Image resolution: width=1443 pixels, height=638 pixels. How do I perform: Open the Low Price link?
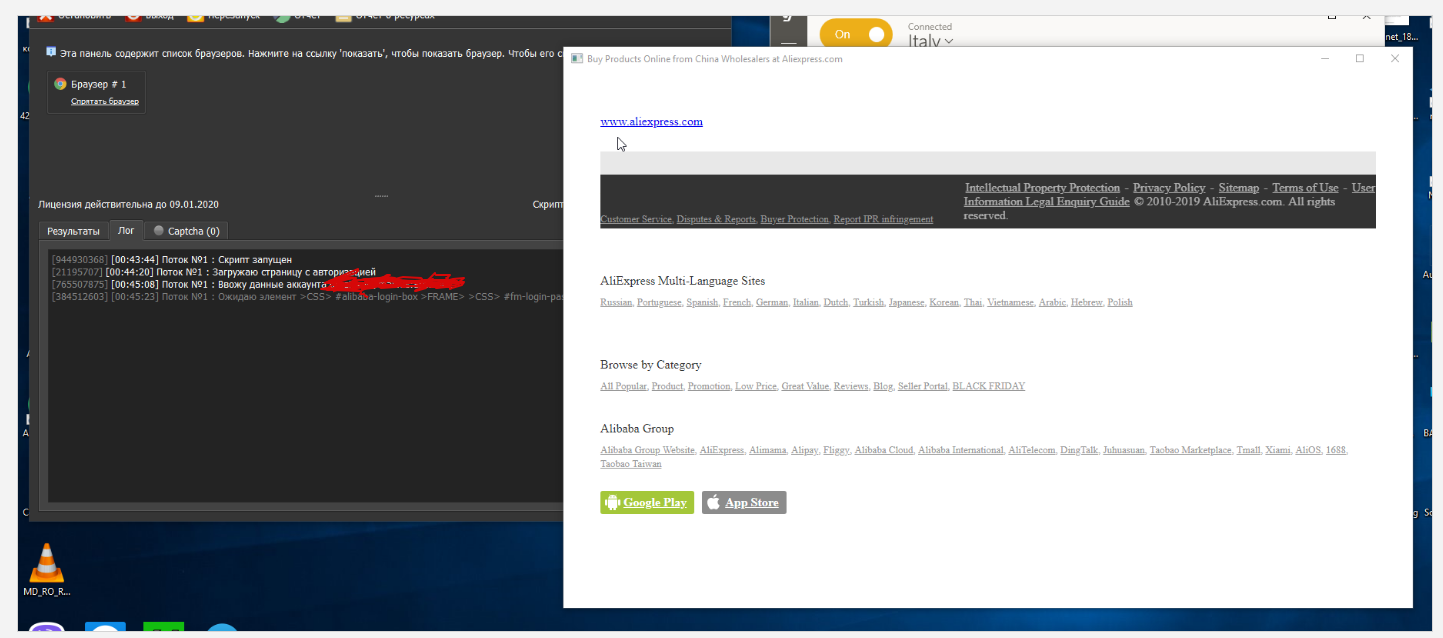click(756, 386)
